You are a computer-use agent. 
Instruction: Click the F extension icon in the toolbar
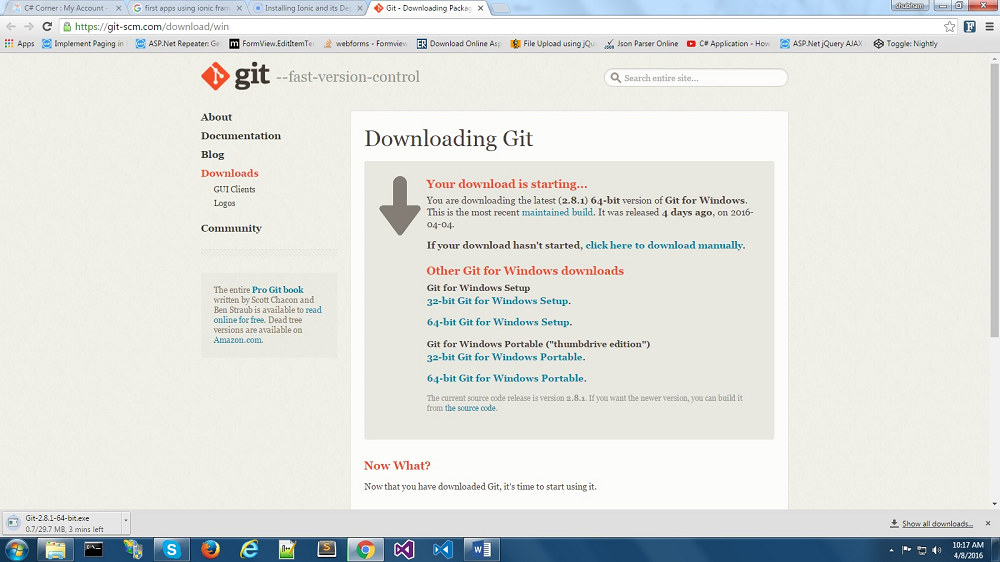[970, 26]
